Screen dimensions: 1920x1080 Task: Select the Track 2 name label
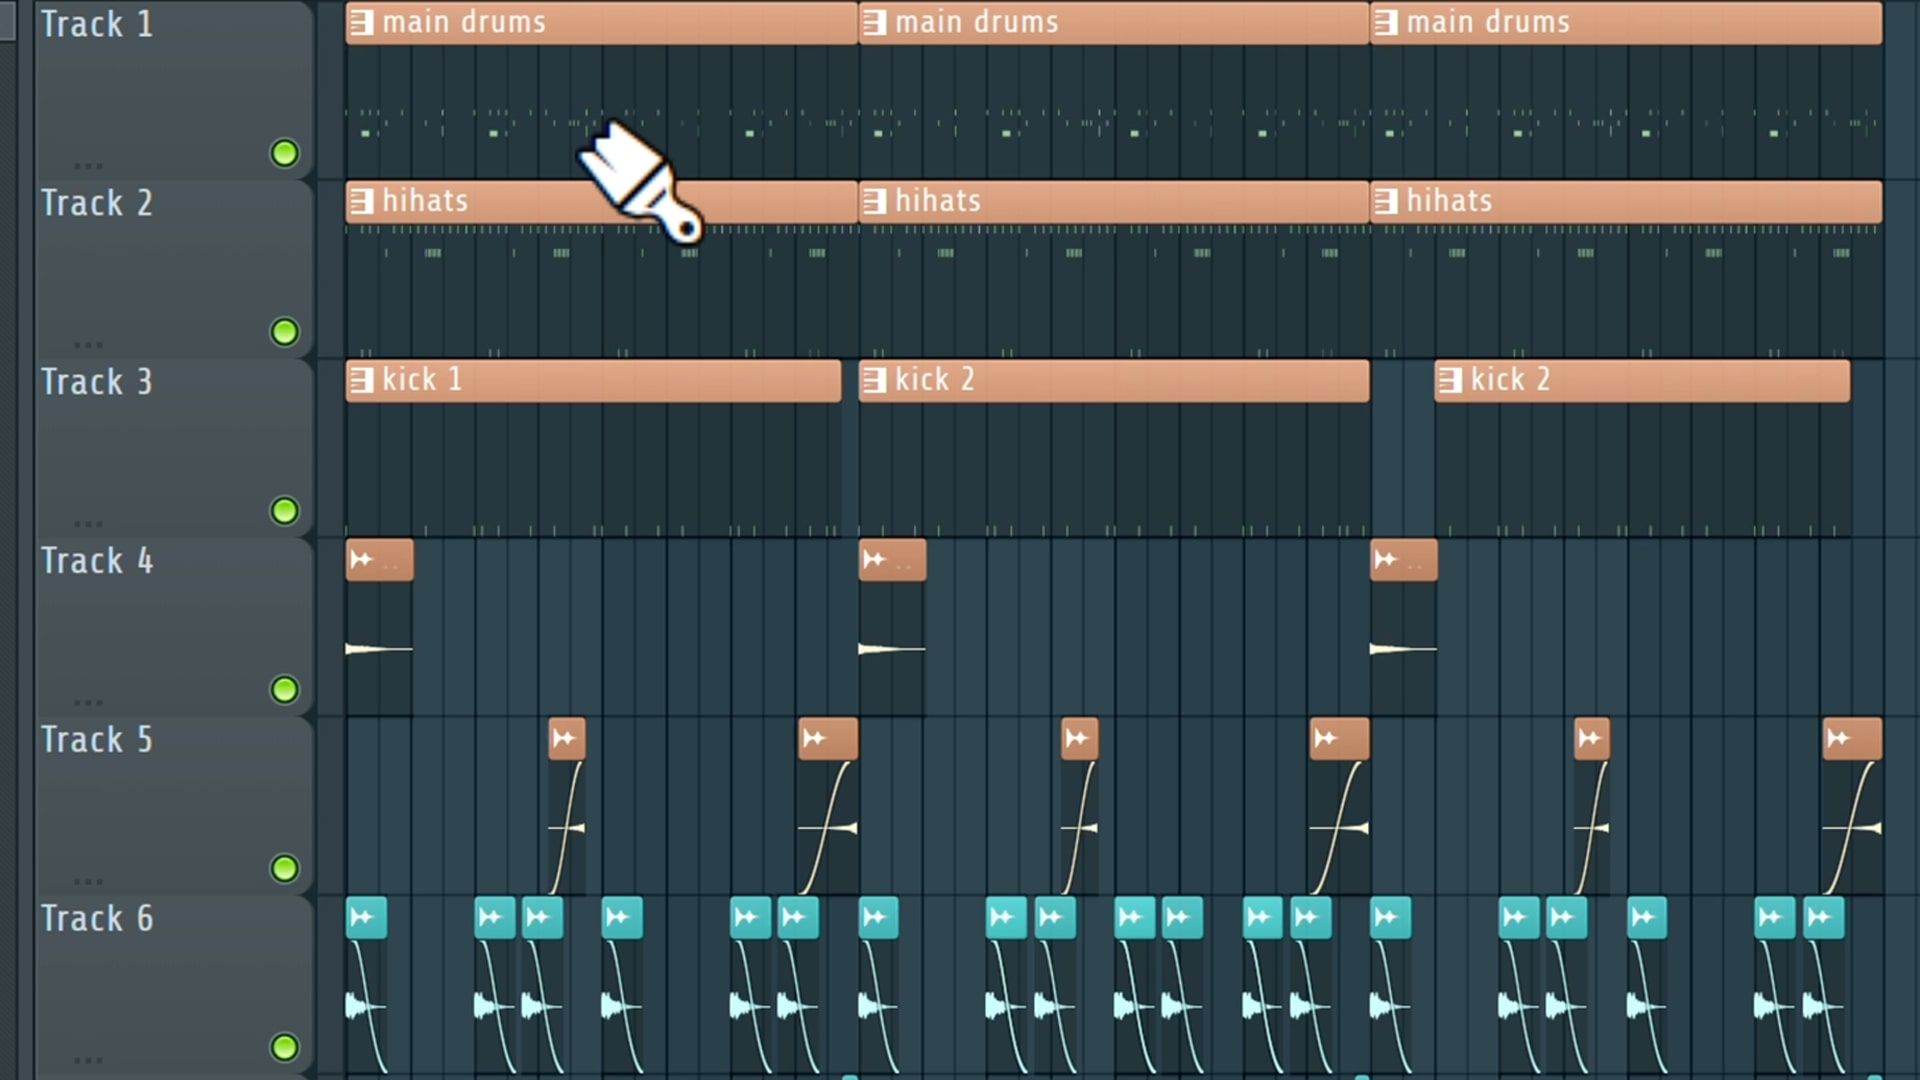pos(97,203)
